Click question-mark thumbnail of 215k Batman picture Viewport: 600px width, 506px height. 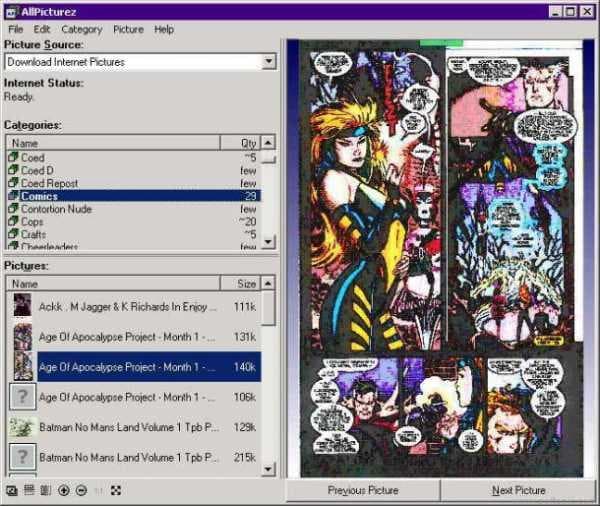pyautogui.click(x=23, y=457)
